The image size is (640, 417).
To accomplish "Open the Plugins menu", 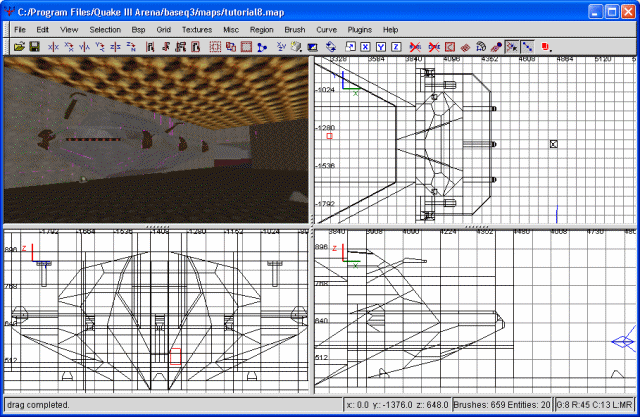I will click(x=360, y=29).
